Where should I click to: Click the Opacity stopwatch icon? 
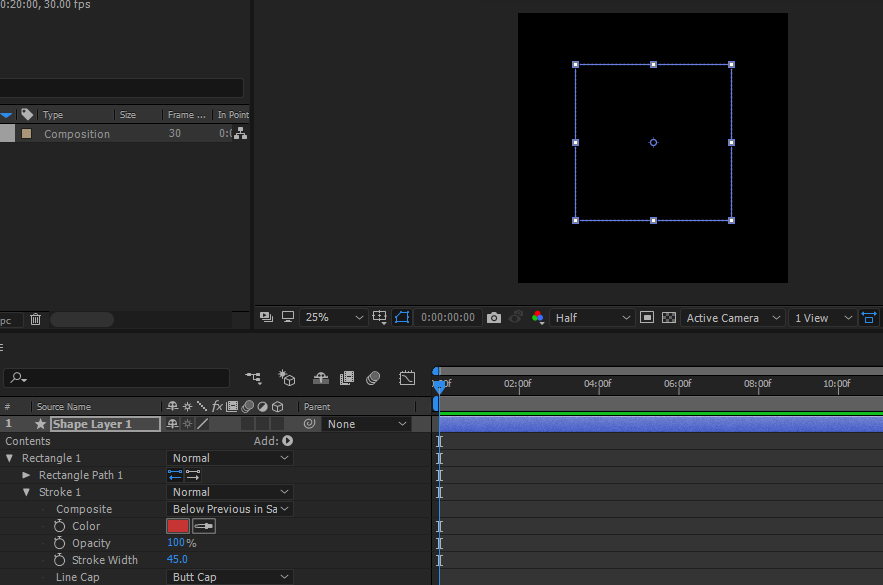click(x=59, y=543)
